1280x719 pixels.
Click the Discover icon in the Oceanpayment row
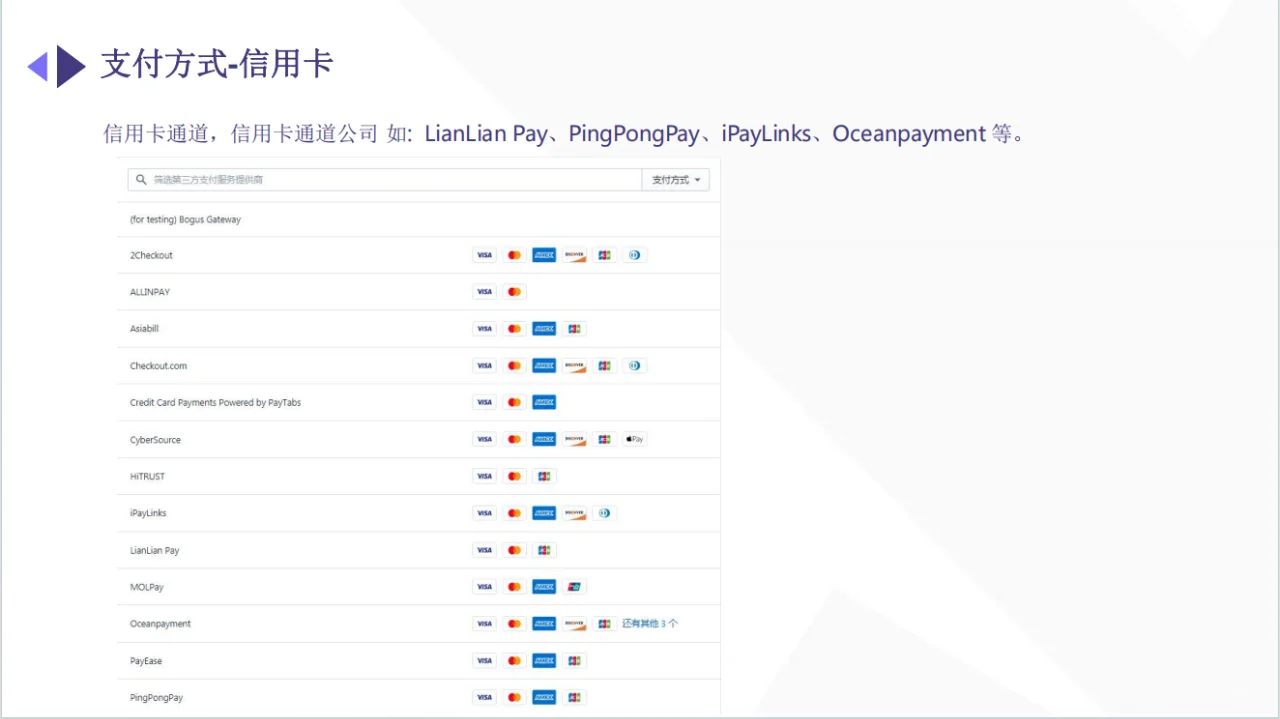tap(574, 624)
